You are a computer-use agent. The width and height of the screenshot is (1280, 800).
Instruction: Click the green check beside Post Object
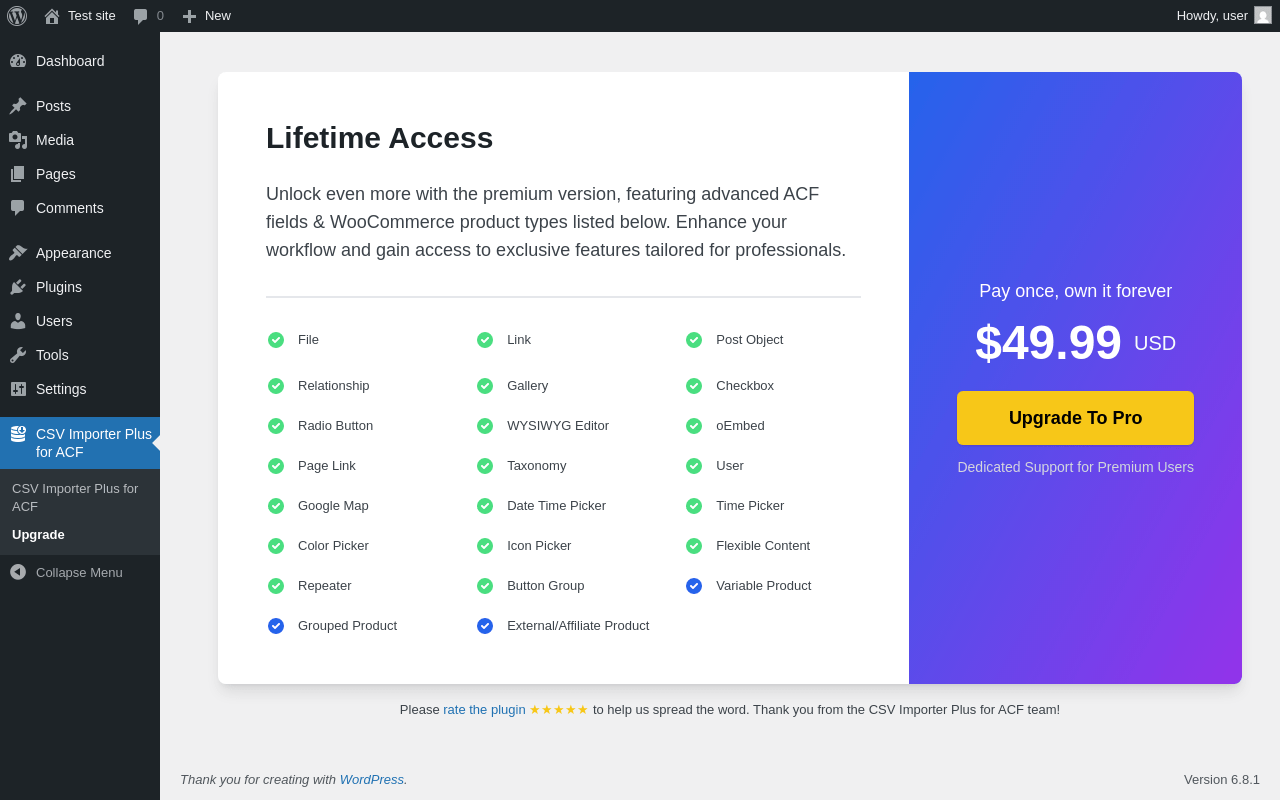pyautogui.click(x=694, y=340)
